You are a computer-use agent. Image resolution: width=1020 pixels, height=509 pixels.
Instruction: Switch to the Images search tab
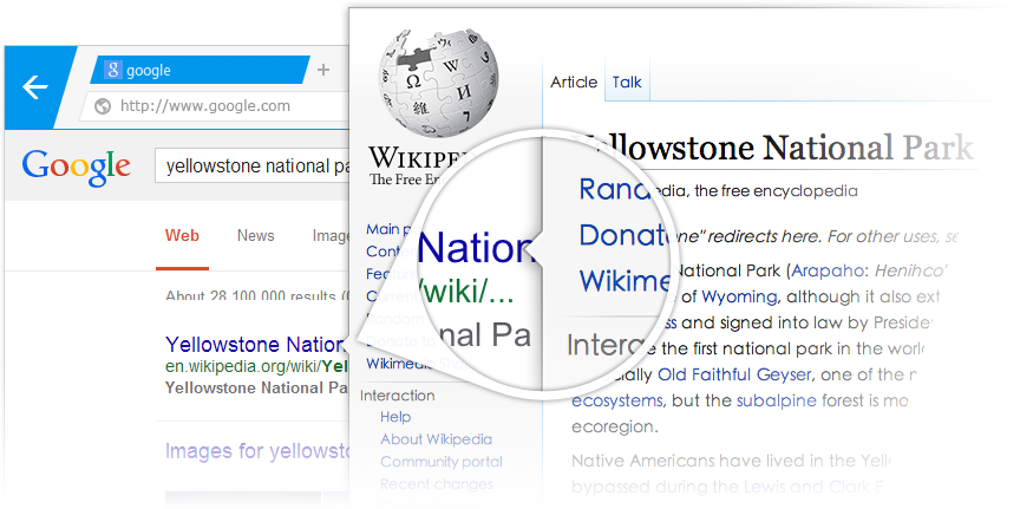[x=331, y=236]
